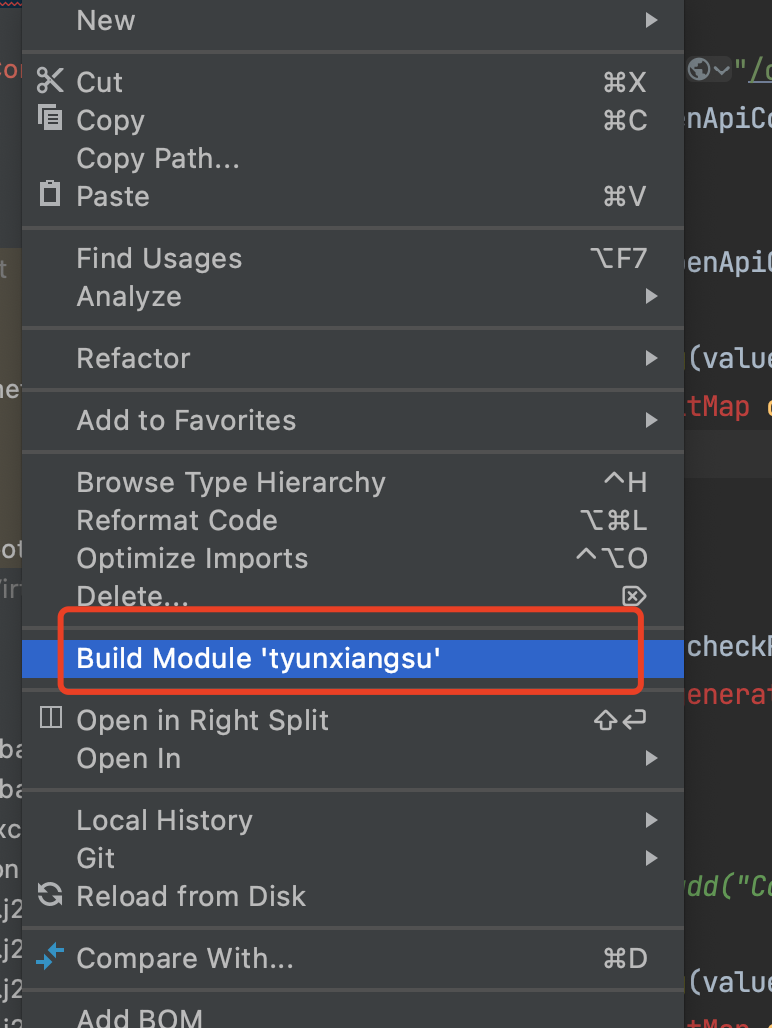Click the 'checkP' code text in the editor
Screen dimensions: 772x1028
pyautogui.click(x=729, y=647)
